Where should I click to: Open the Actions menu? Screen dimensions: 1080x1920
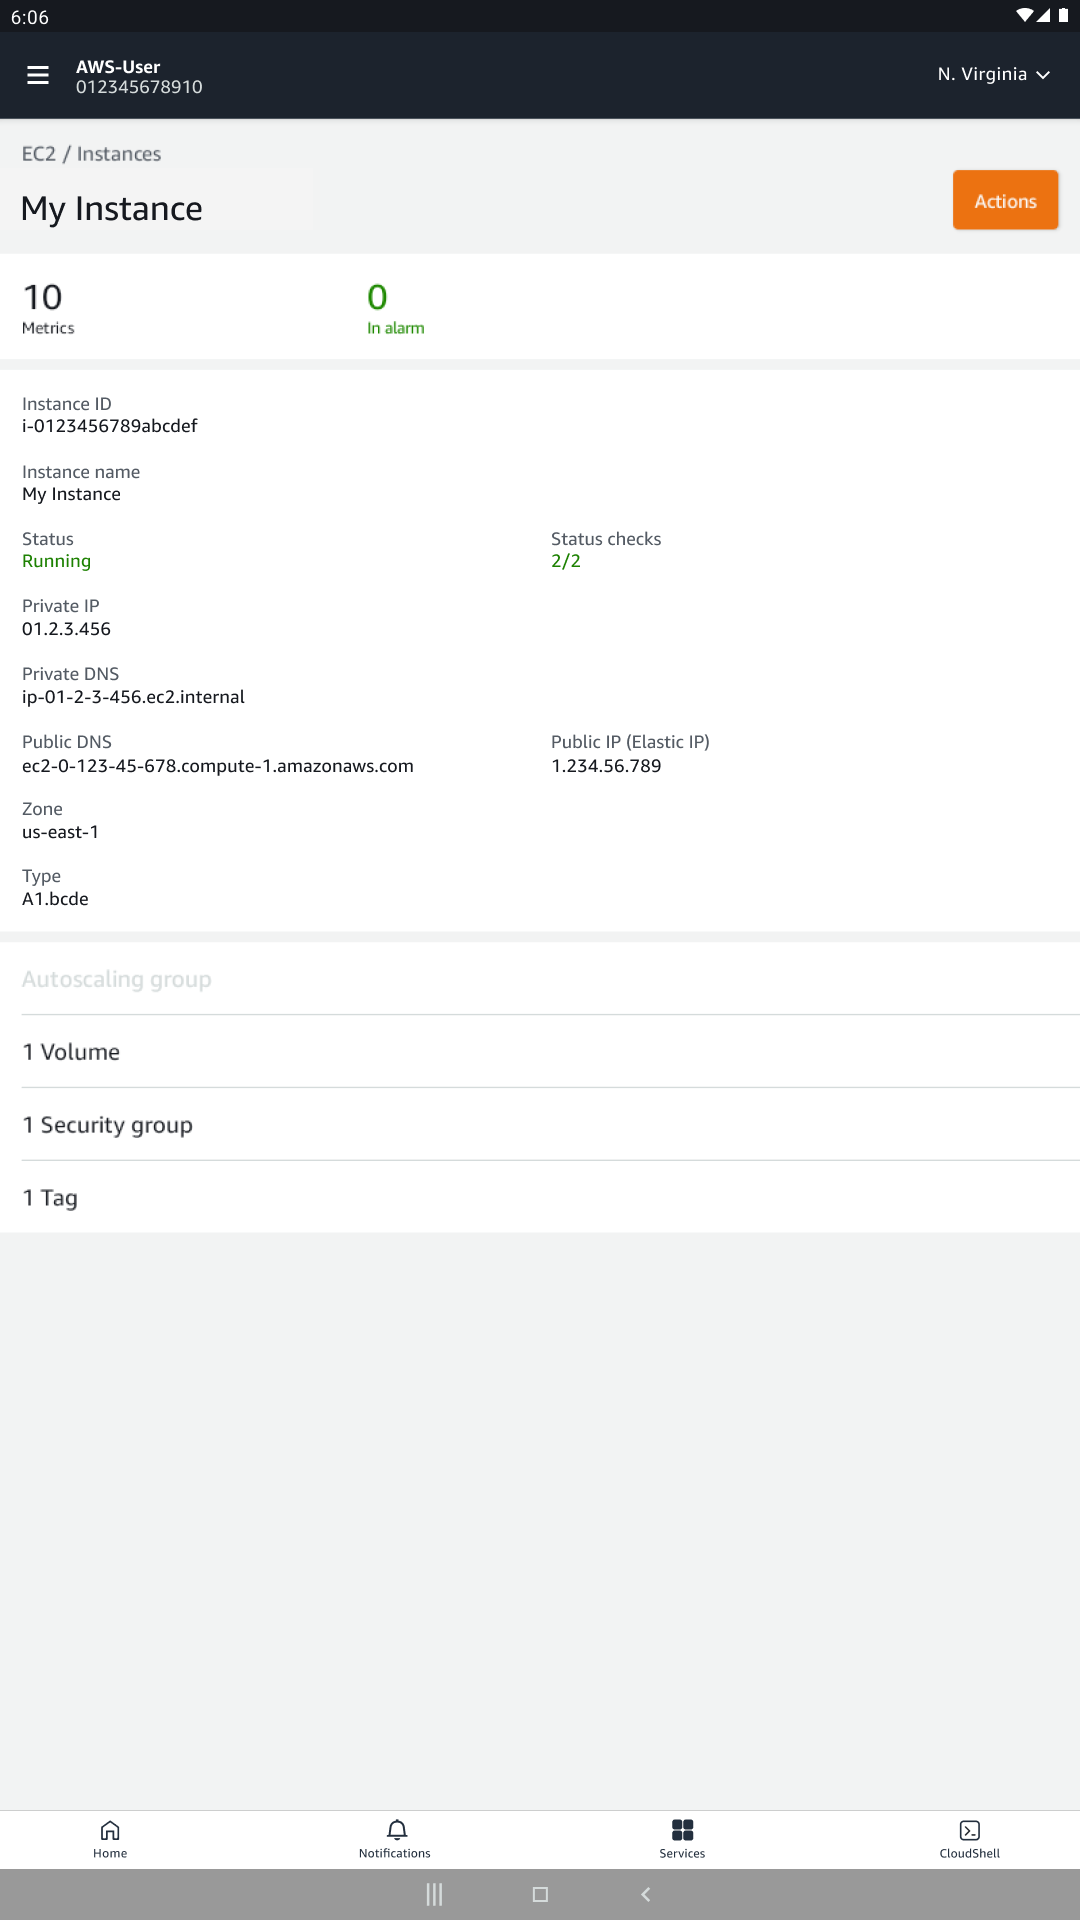point(1005,200)
